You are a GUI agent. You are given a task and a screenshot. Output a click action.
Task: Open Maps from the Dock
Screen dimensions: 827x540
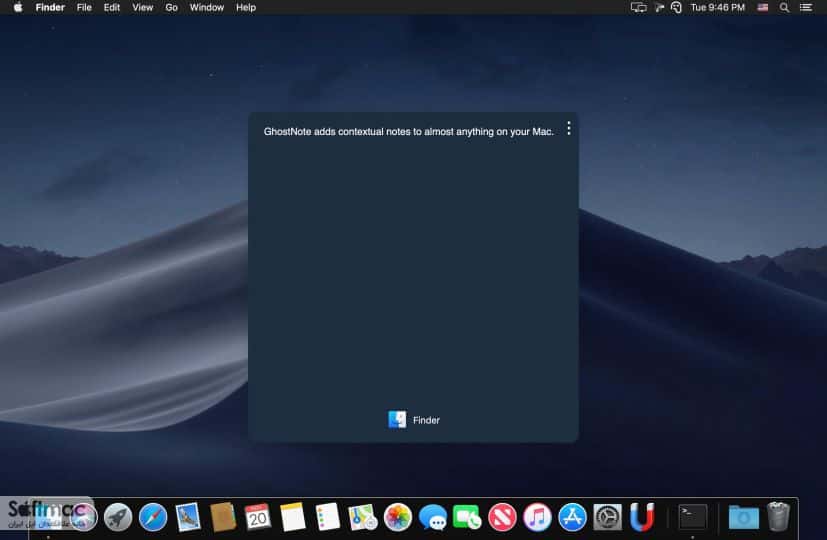click(362, 516)
